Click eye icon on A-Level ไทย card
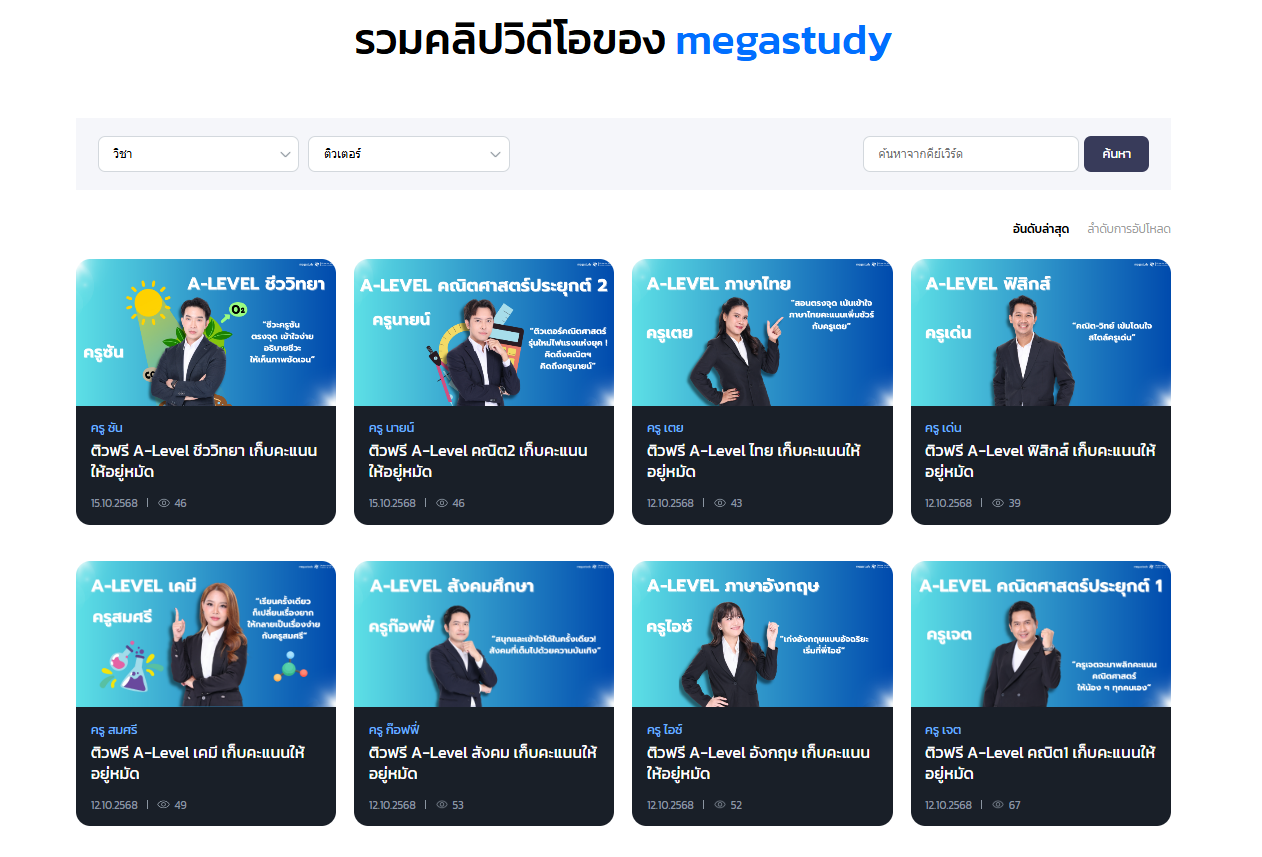This screenshot has width=1262, height=857. (x=720, y=503)
